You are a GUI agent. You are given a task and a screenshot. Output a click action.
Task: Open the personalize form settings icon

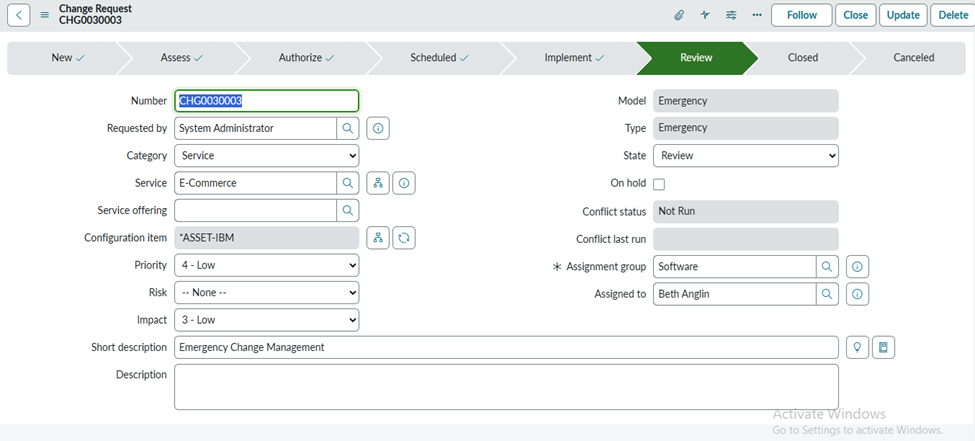pyautogui.click(x=731, y=15)
